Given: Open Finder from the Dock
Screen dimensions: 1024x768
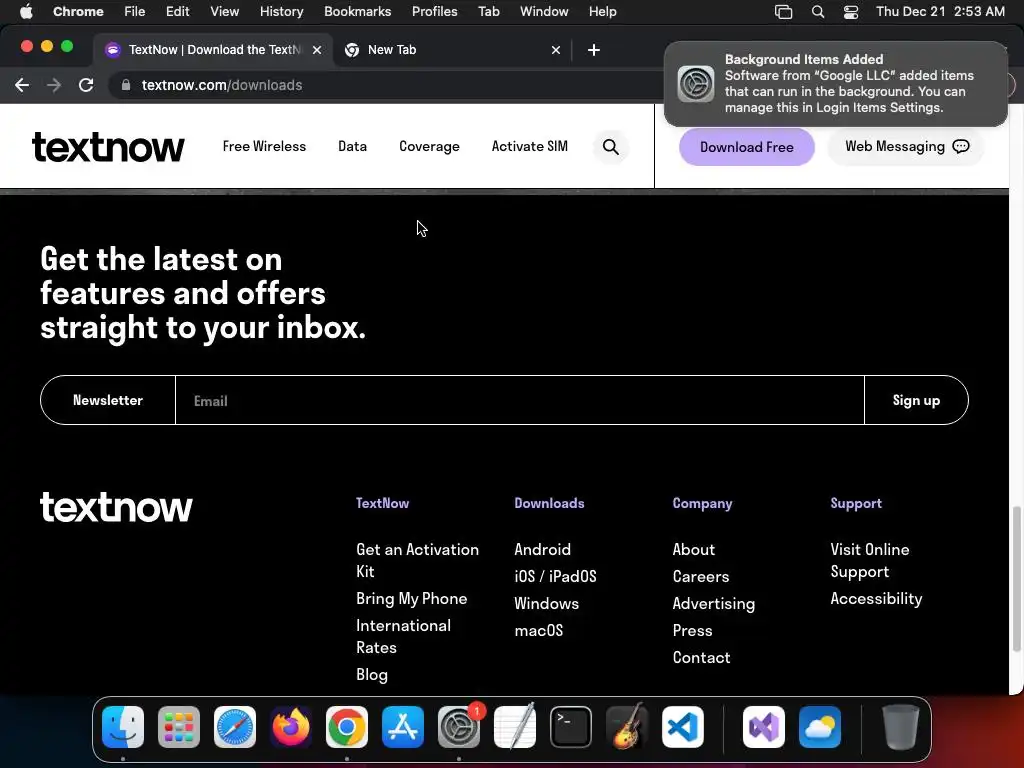Looking at the screenshot, I should pos(123,727).
